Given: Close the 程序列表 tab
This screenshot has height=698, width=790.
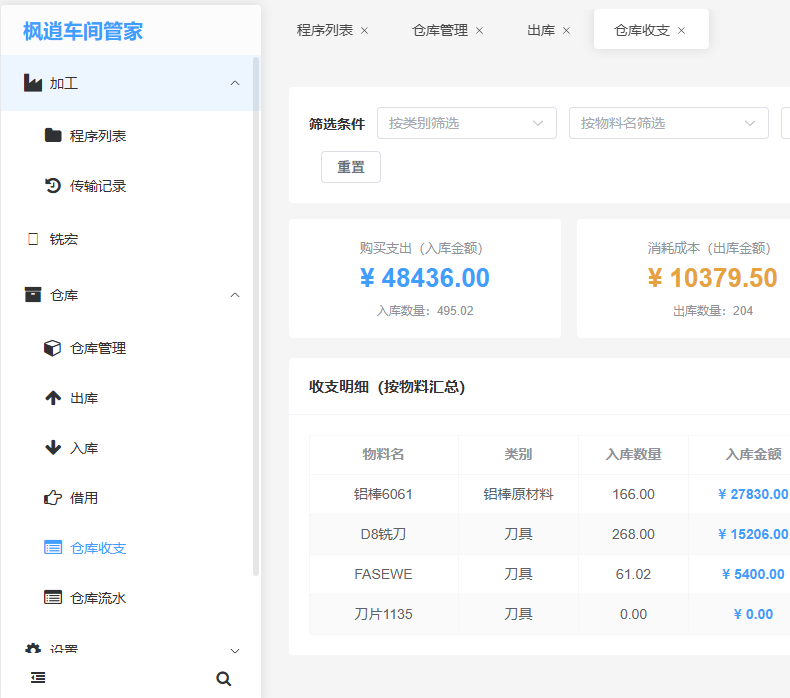Looking at the screenshot, I should [x=364, y=31].
